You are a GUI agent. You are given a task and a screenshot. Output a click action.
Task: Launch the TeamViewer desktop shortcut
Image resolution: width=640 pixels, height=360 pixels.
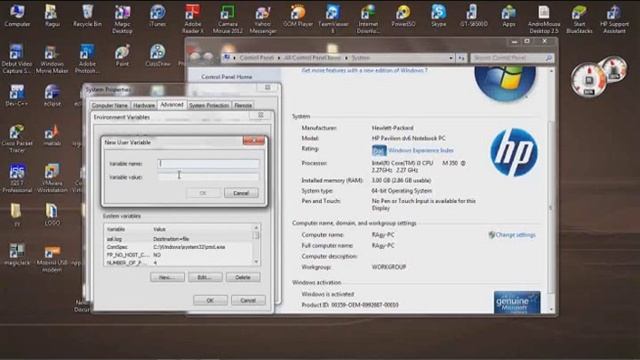click(333, 19)
